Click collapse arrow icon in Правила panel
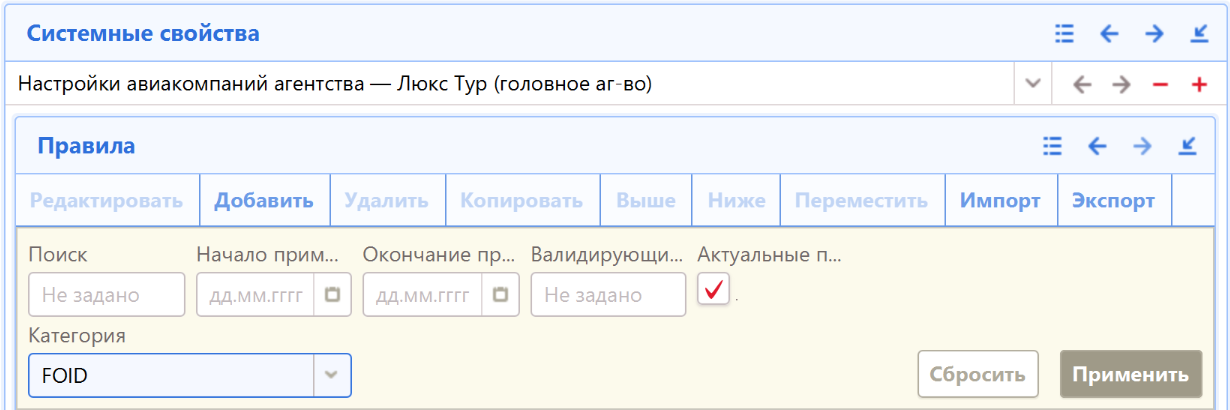The width and height of the screenshot is (1230, 410). 1187,147
